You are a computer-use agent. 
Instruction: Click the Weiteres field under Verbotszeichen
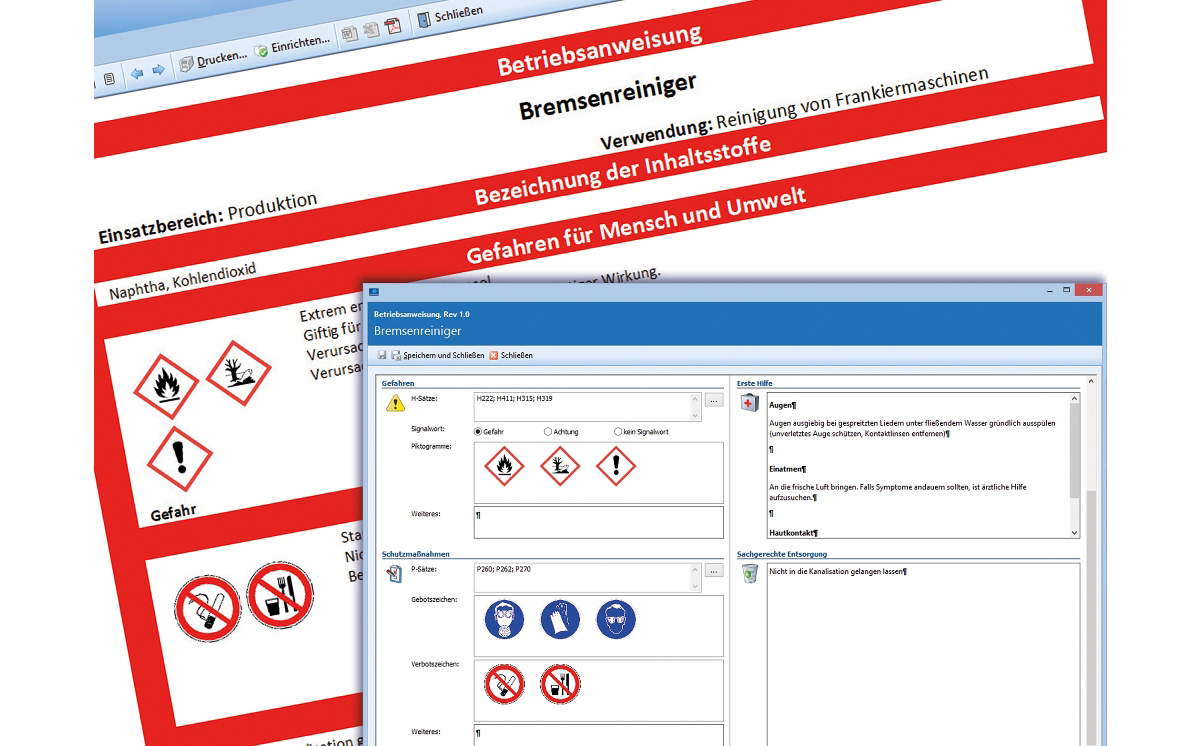[x=598, y=735]
